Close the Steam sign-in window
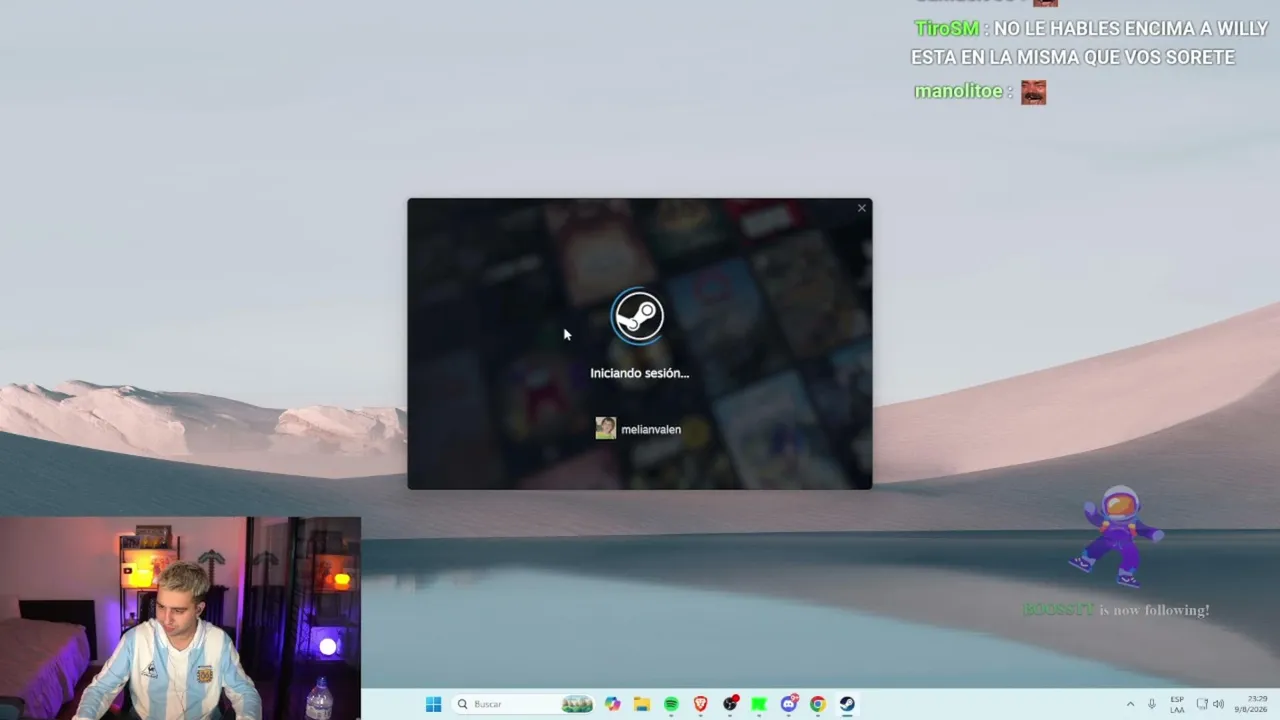1280x720 pixels. [x=861, y=209]
